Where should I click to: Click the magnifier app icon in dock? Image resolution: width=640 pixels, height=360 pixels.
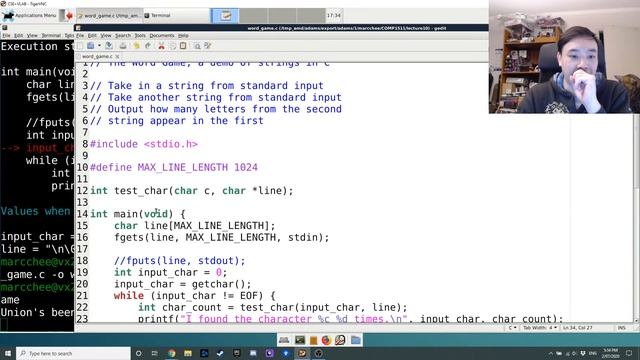340,340
